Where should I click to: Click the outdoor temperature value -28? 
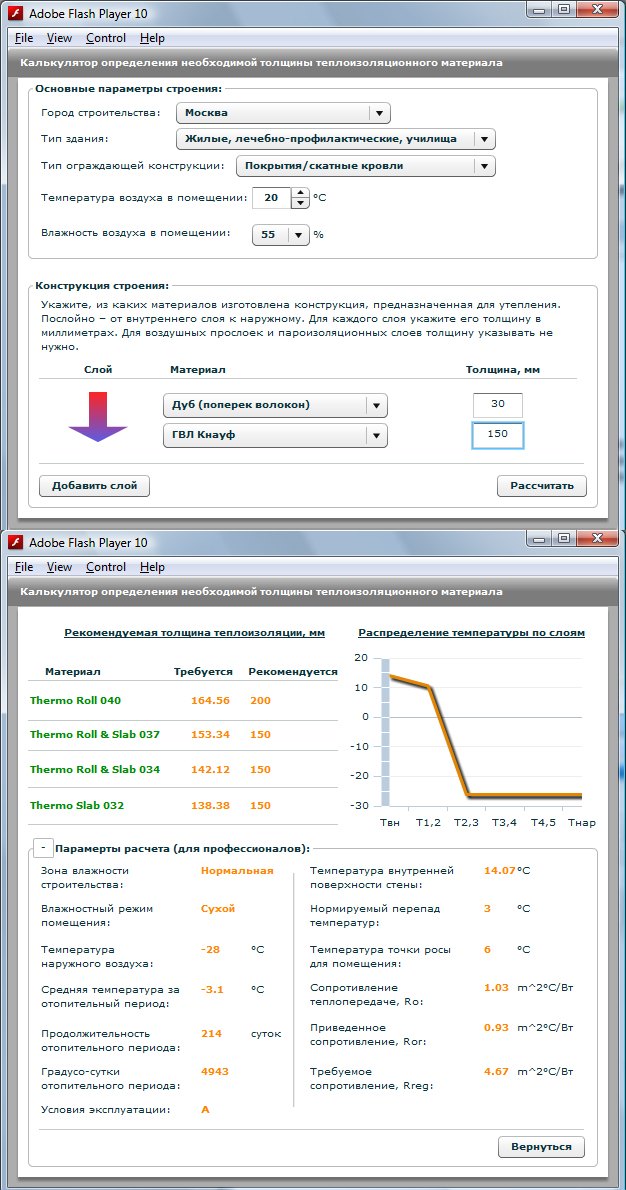(x=210, y=949)
